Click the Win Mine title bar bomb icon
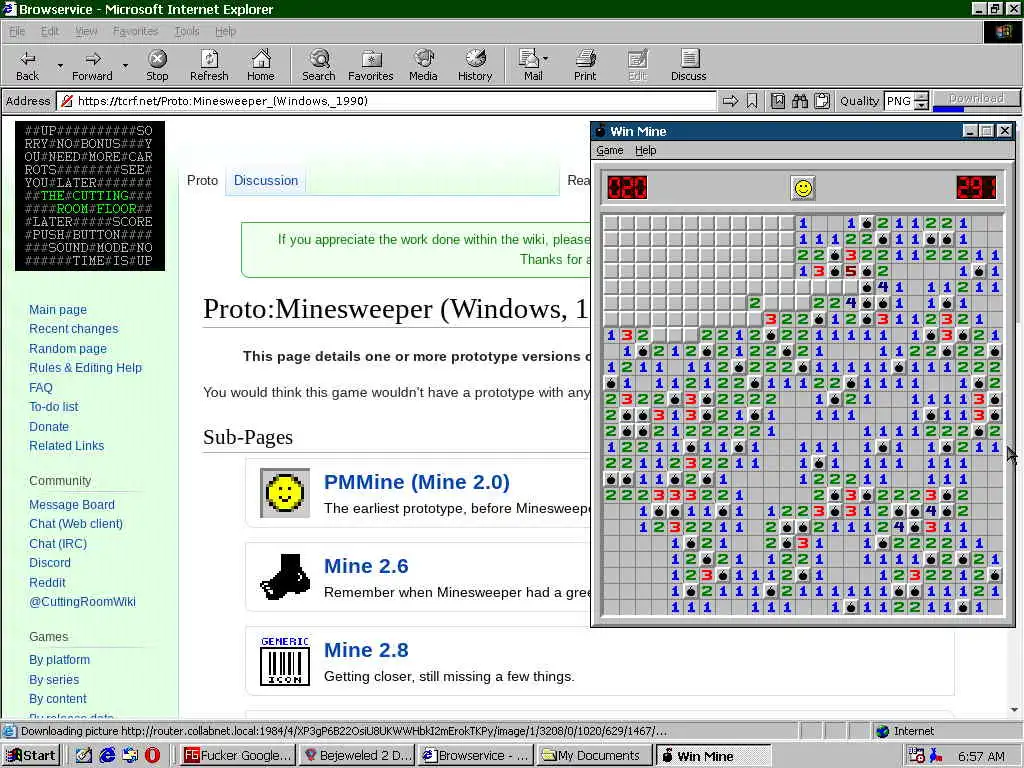 tap(600, 131)
